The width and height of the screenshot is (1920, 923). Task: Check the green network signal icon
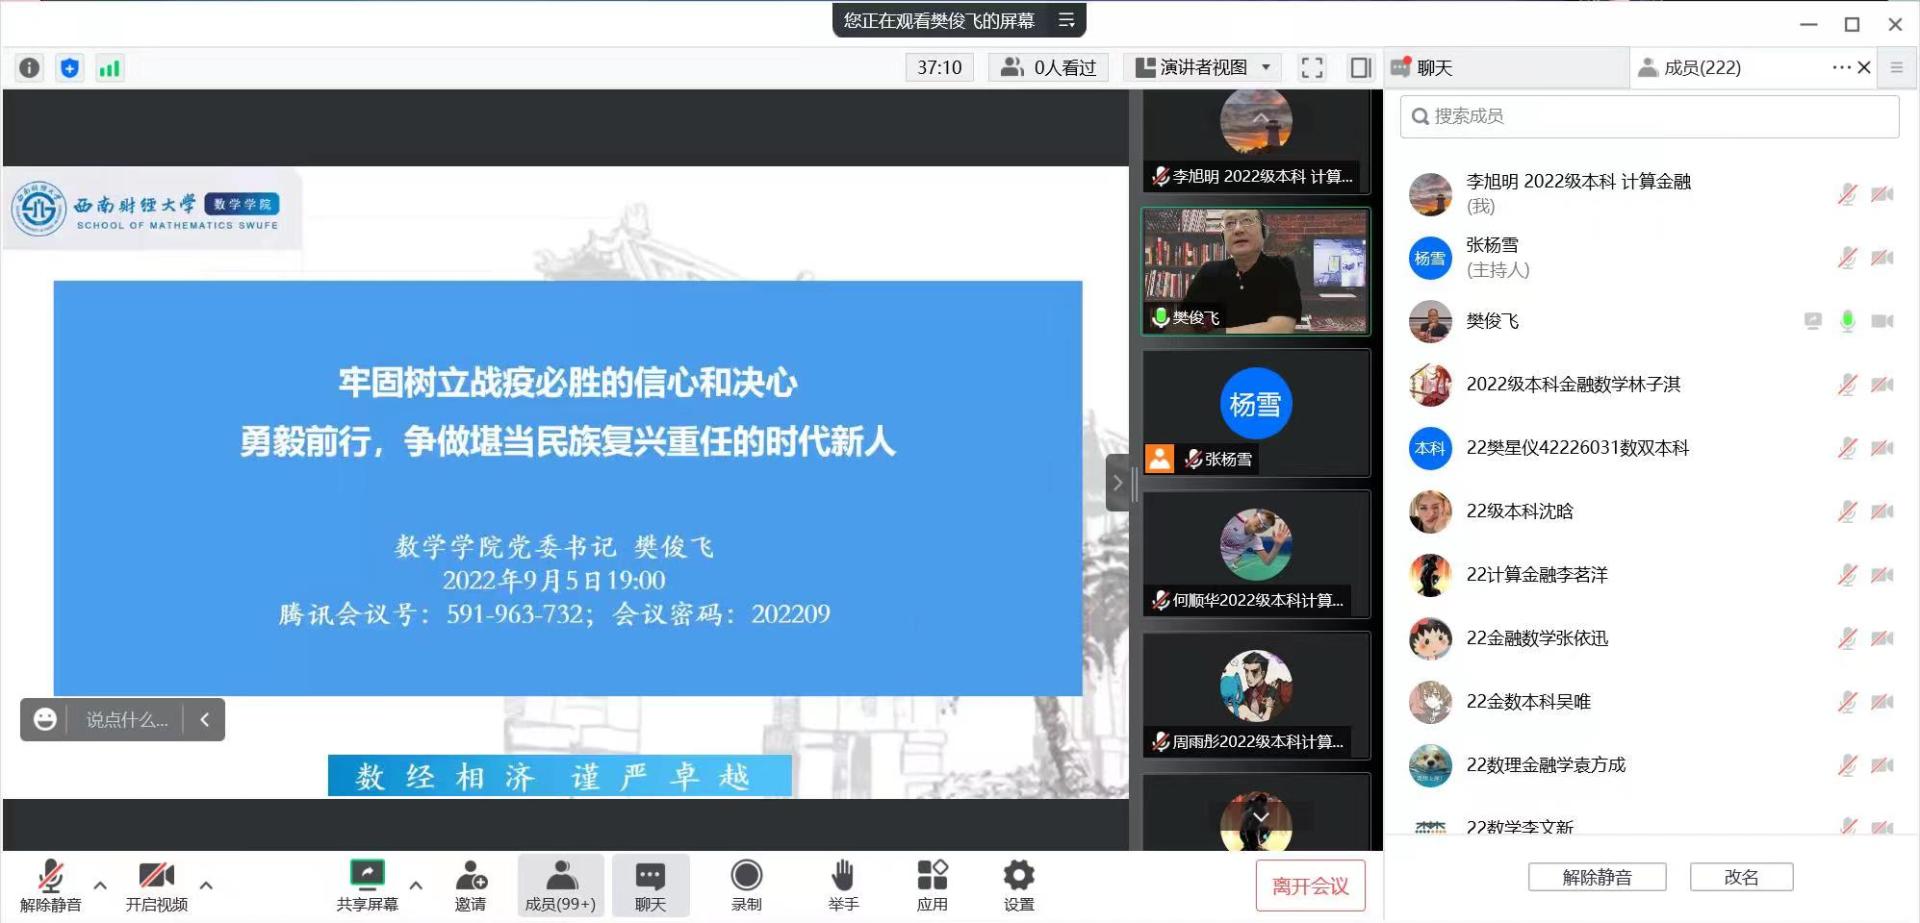109,68
